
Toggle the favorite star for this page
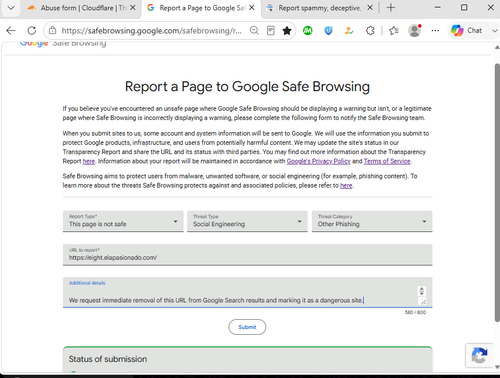coord(287,31)
